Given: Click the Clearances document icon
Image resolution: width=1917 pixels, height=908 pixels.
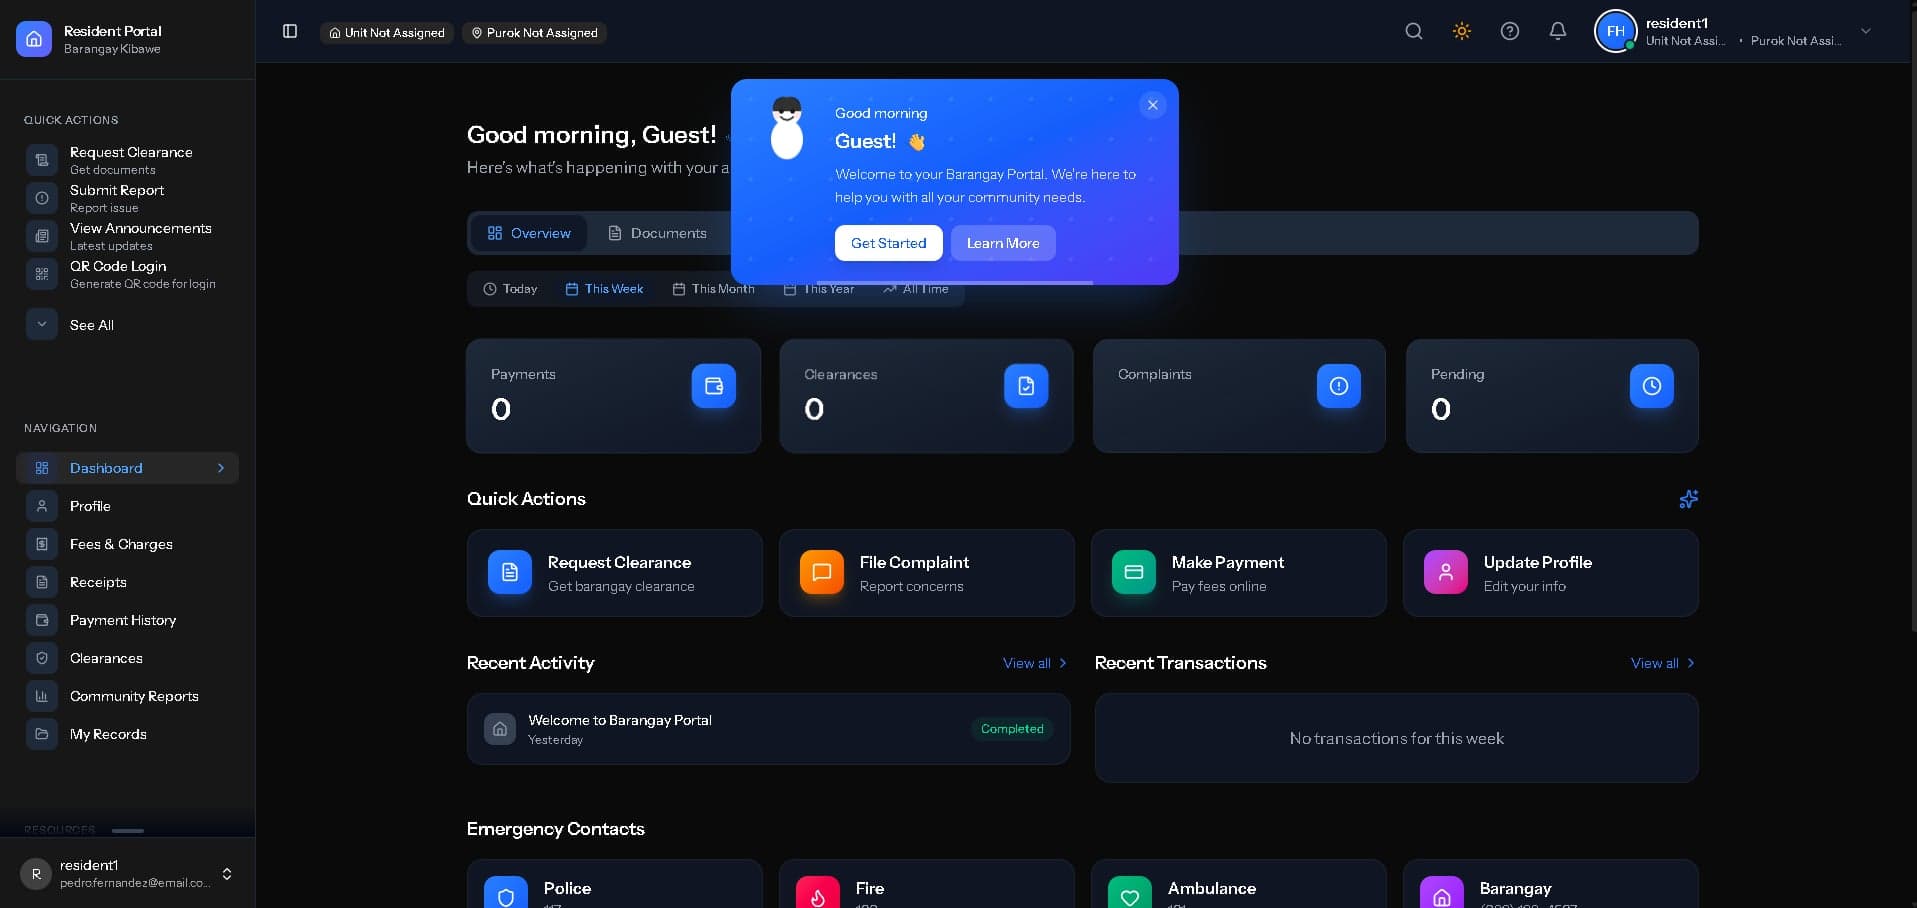Looking at the screenshot, I should [1026, 386].
